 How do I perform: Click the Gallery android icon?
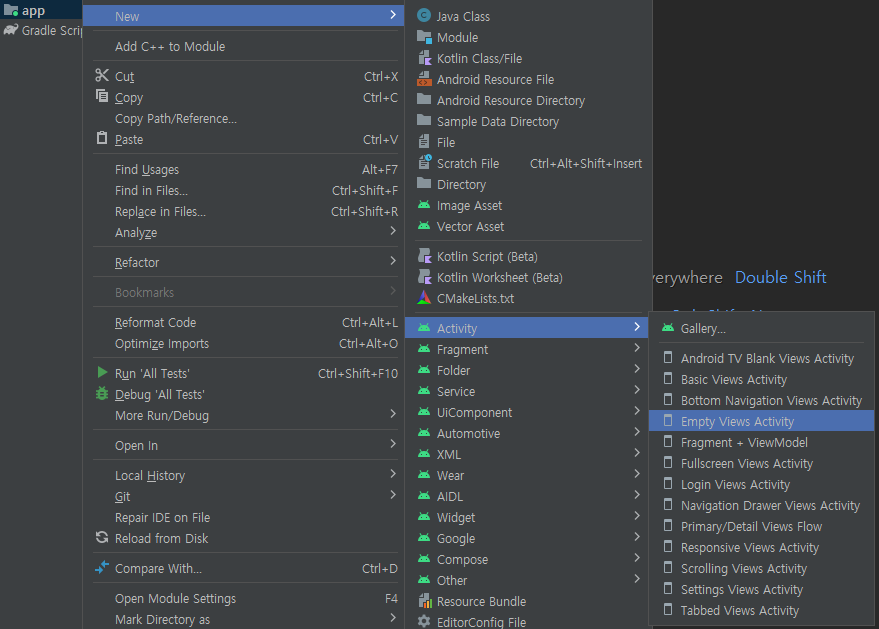(668, 328)
